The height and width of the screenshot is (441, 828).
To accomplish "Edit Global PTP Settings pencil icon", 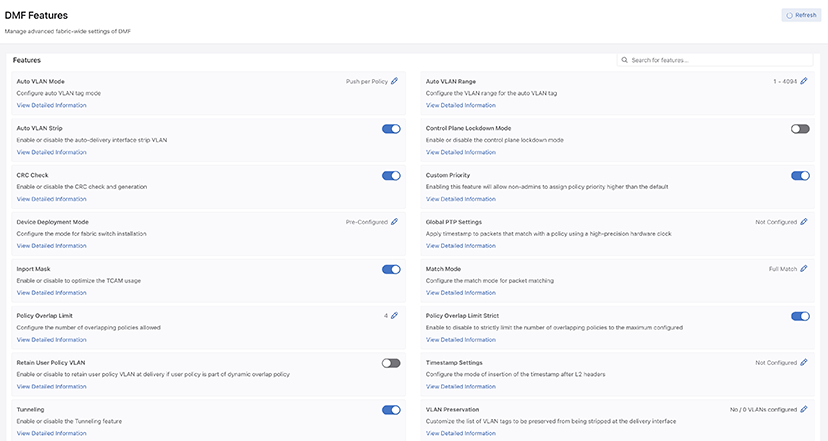I will (x=804, y=222).
